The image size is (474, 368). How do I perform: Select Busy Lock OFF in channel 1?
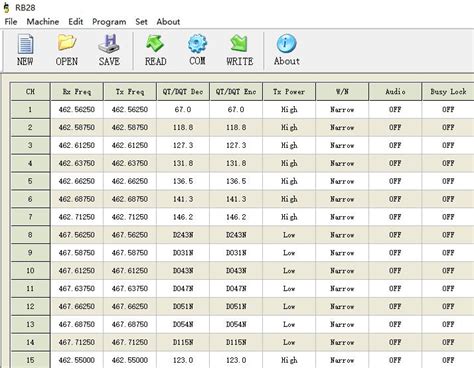tap(448, 109)
